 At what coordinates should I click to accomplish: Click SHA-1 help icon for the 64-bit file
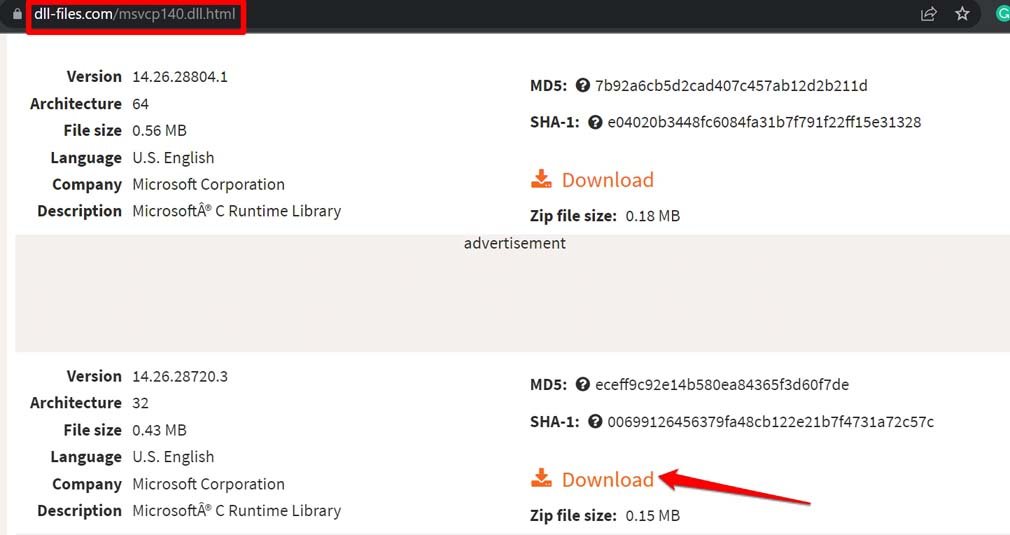point(595,123)
